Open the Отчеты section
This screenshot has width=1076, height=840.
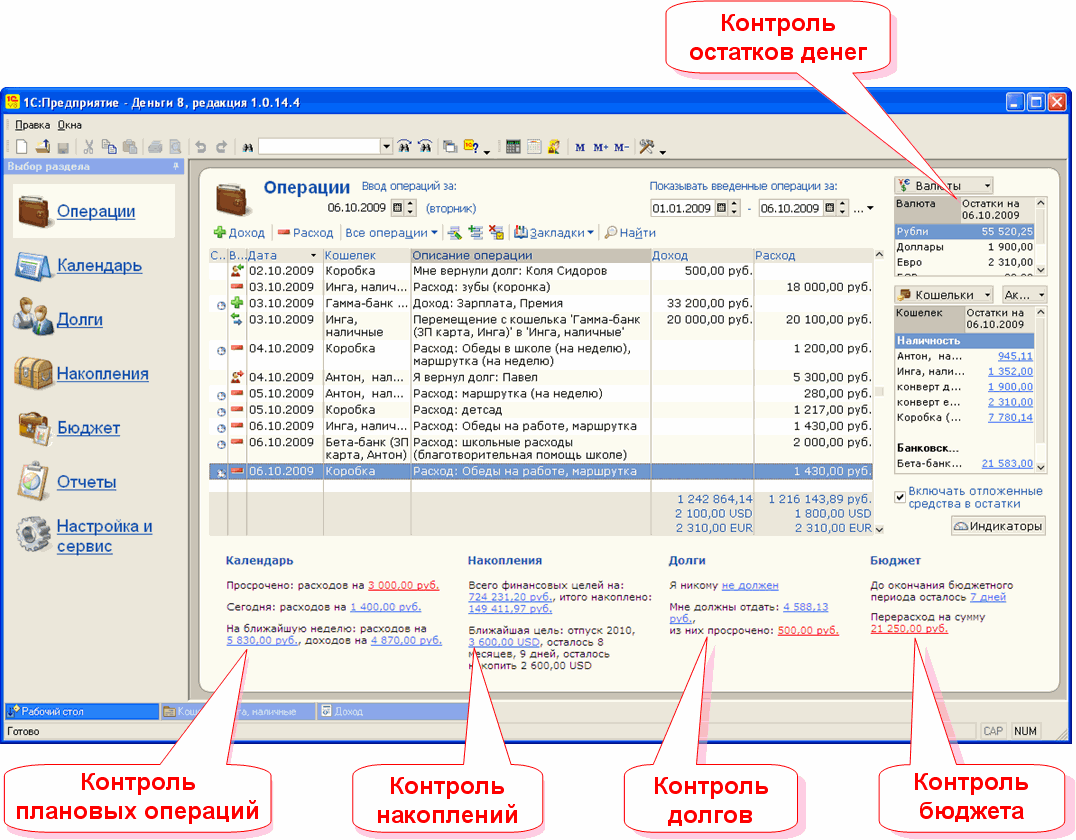[86, 482]
